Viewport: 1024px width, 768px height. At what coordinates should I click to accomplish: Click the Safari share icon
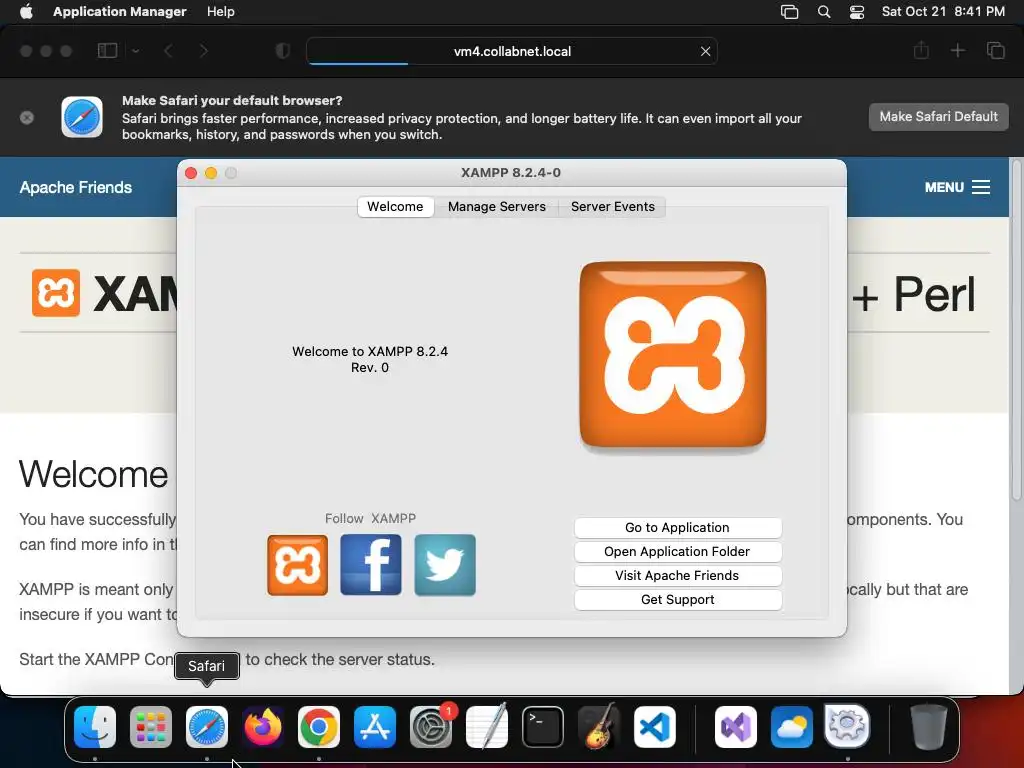tap(921, 50)
